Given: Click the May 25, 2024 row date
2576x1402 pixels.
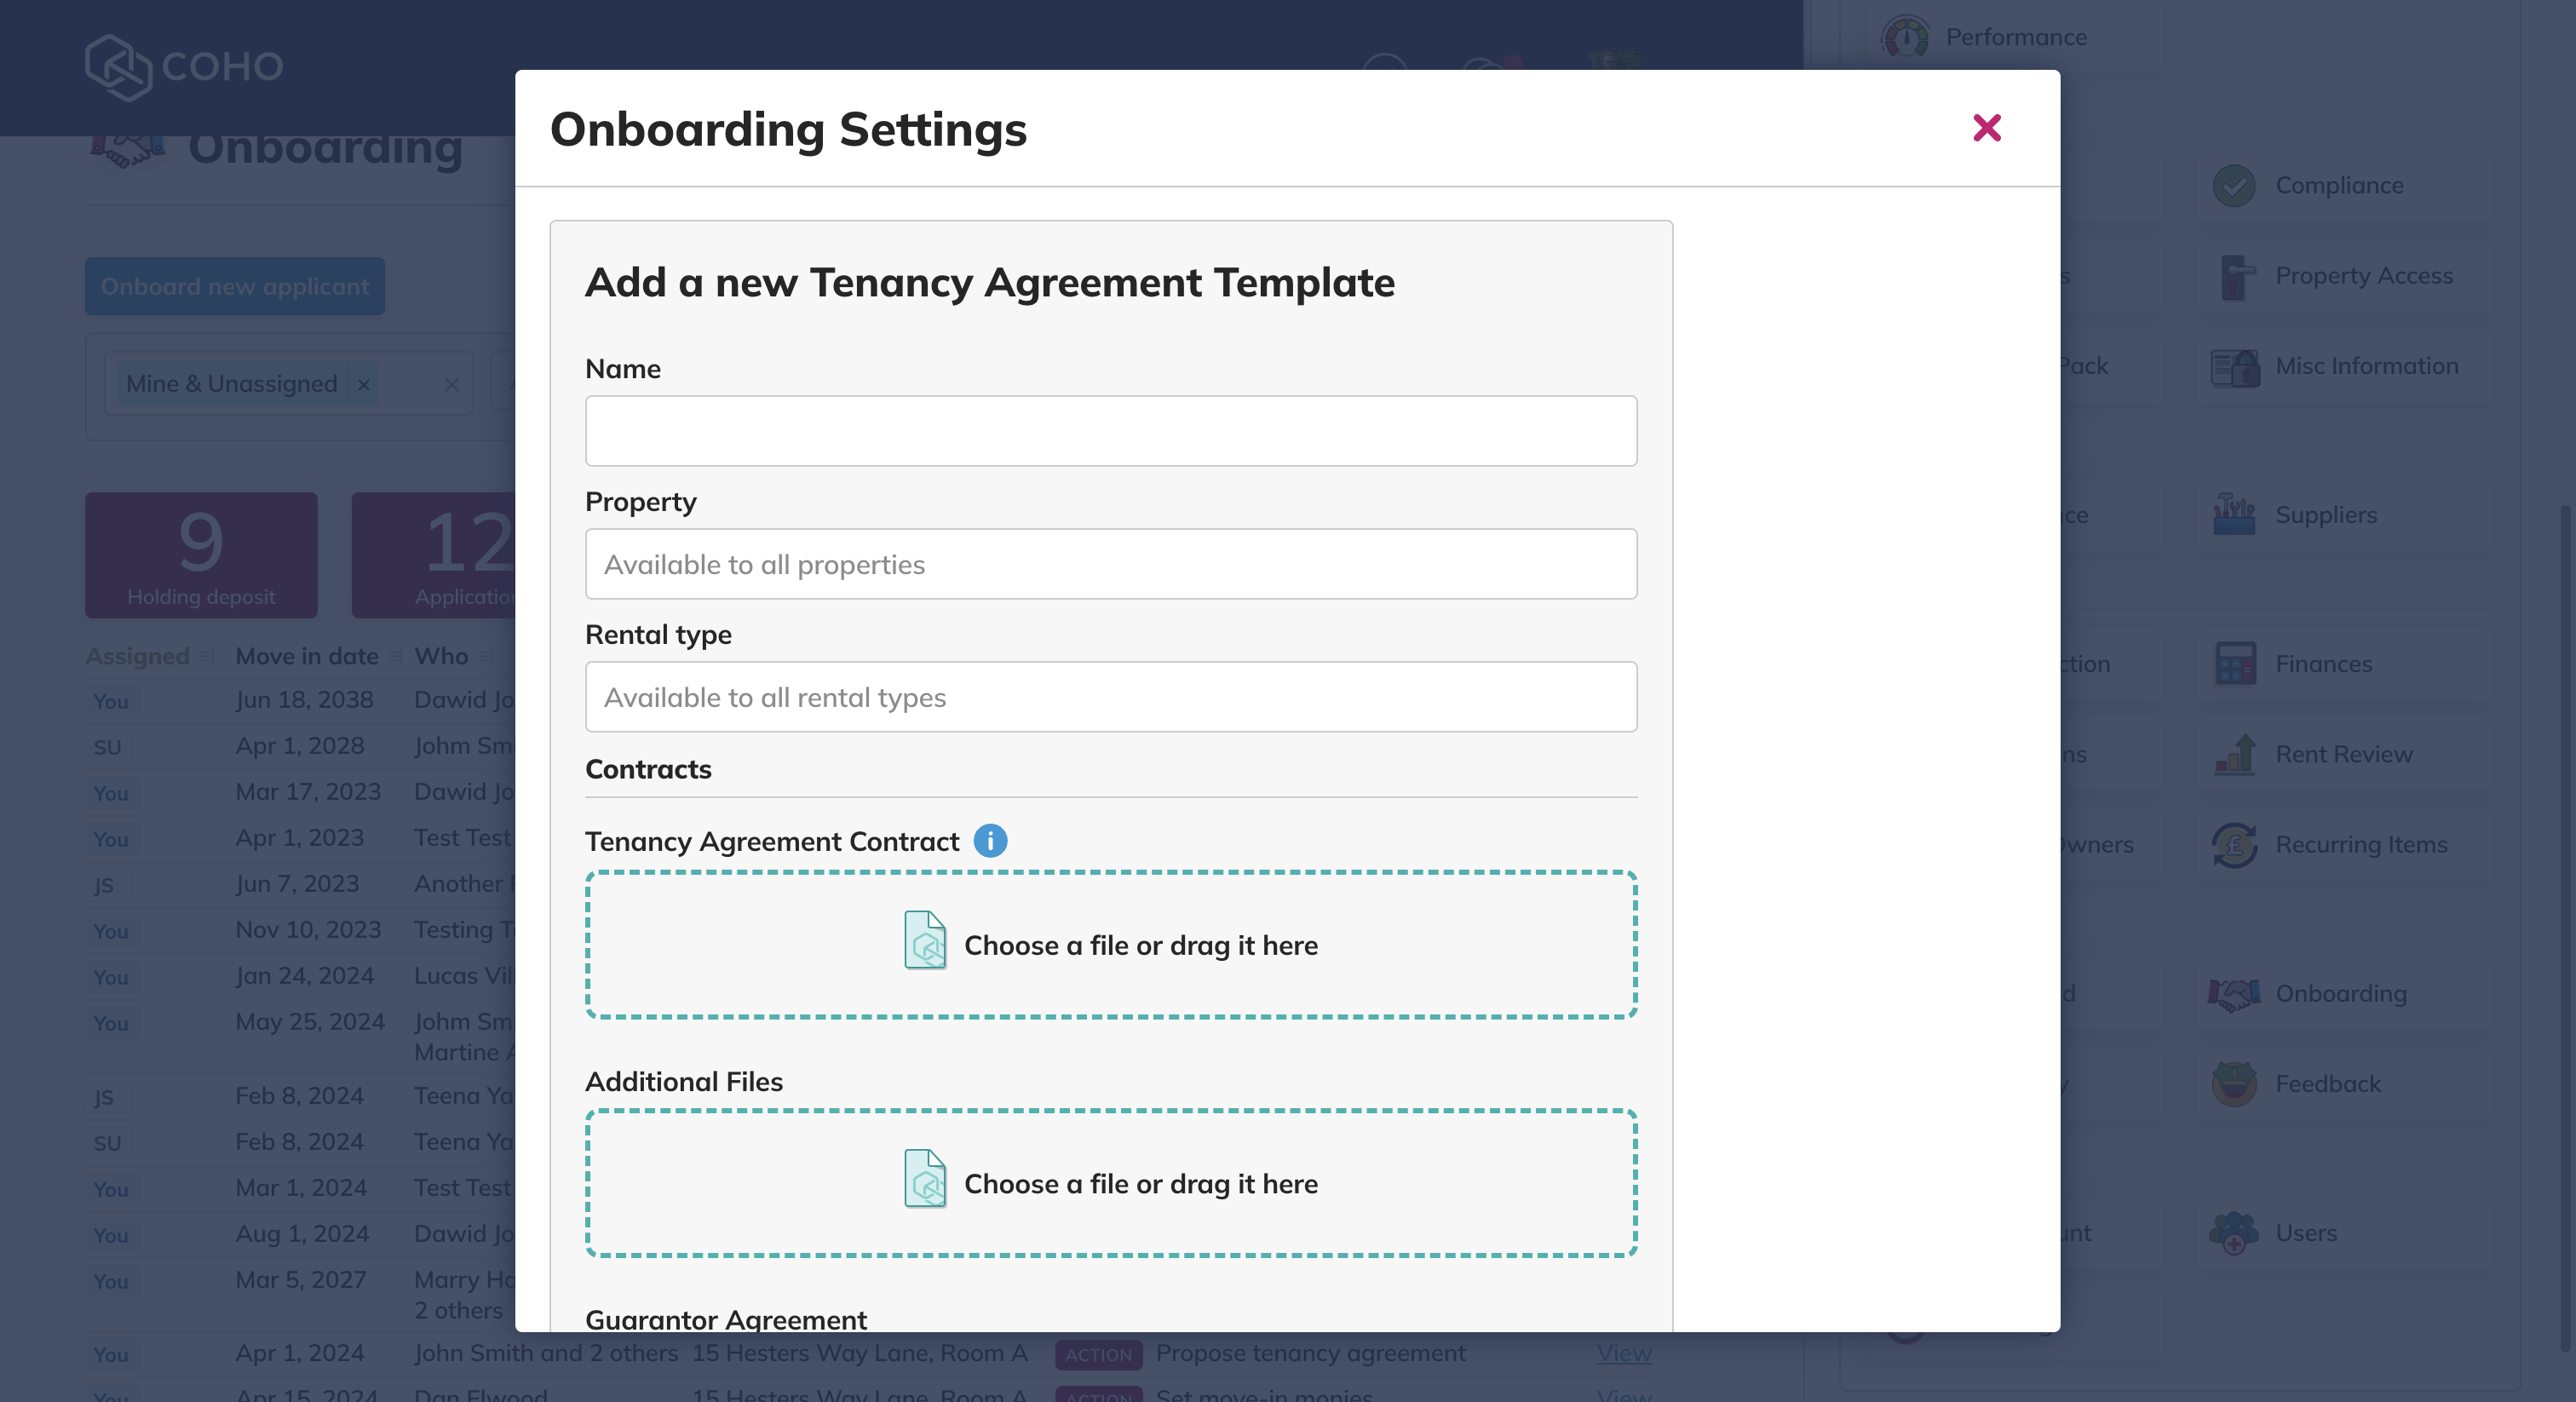Looking at the screenshot, I should tap(310, 1022).
